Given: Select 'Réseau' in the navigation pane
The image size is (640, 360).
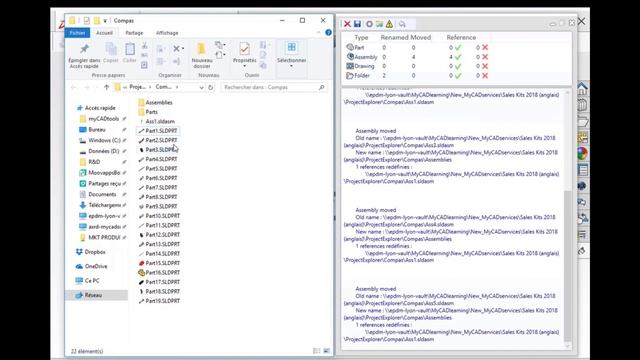Looking at the screenshot, I should [93, 295].
